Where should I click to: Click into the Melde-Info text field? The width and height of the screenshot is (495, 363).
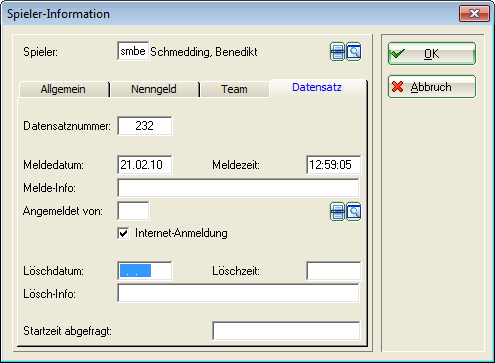[x=238, y=188]
